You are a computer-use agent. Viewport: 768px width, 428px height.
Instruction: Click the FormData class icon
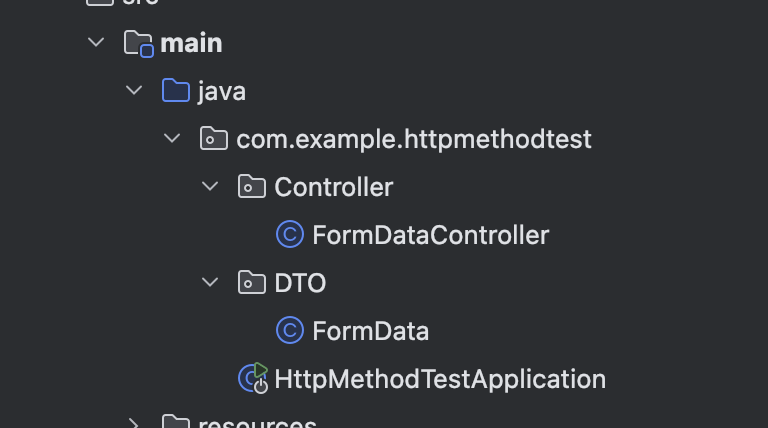tap(290, 330)
